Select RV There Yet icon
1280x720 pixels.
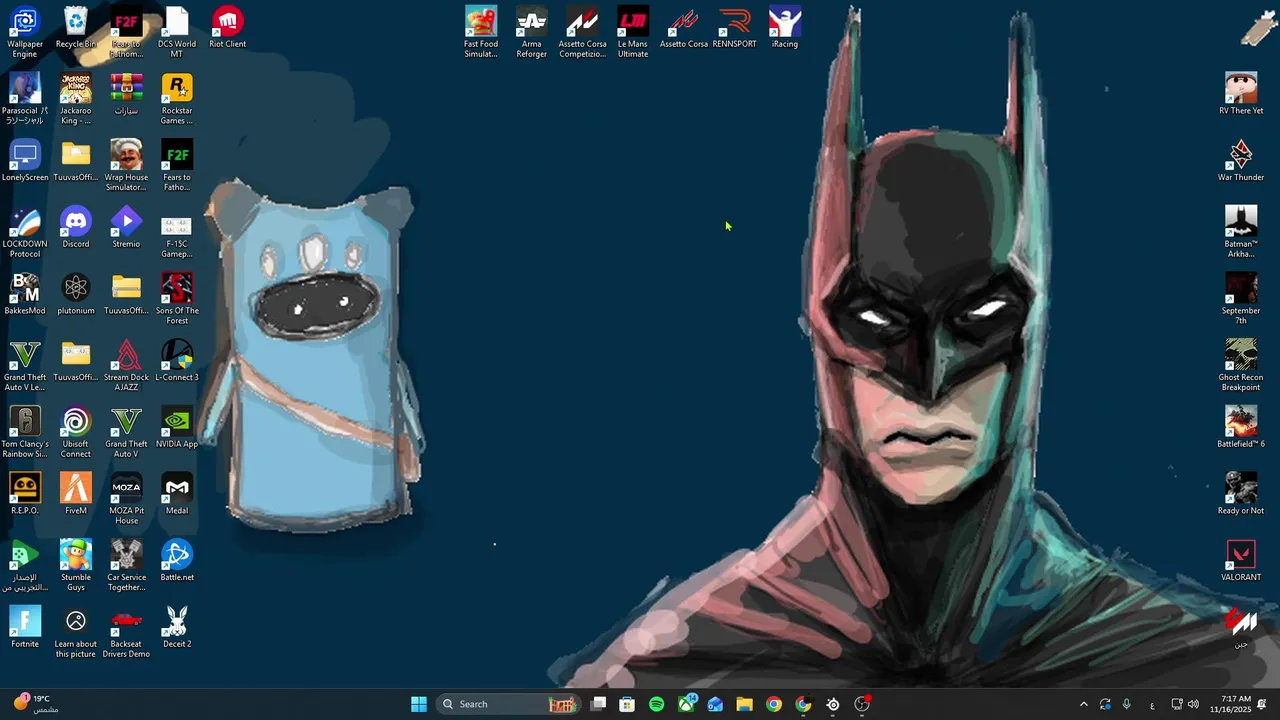pyautogui.click(x=1241, y=94)
